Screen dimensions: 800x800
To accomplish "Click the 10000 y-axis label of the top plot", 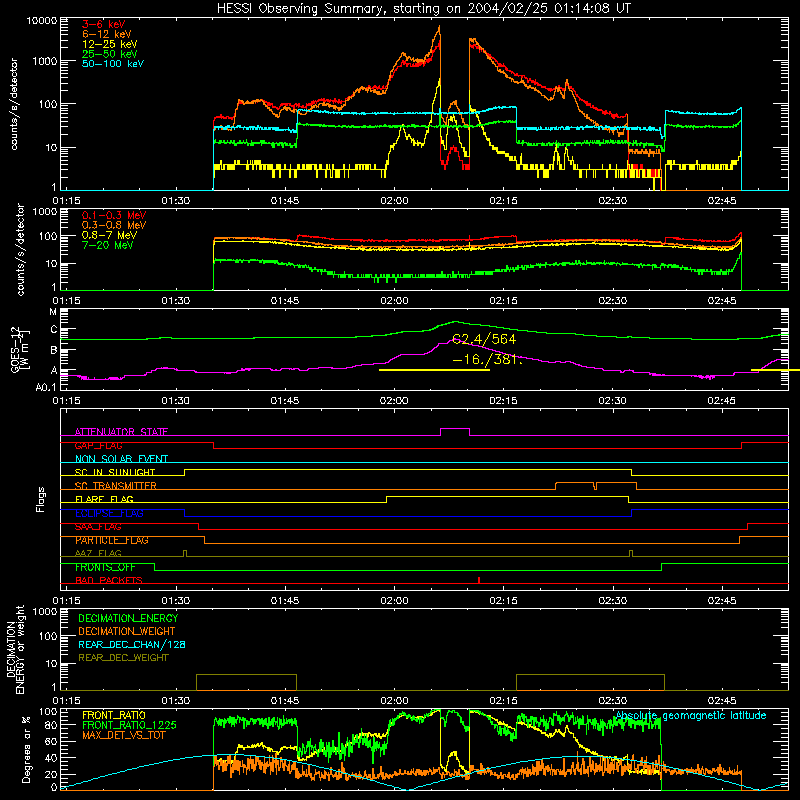I will click(x=42, y=21).
